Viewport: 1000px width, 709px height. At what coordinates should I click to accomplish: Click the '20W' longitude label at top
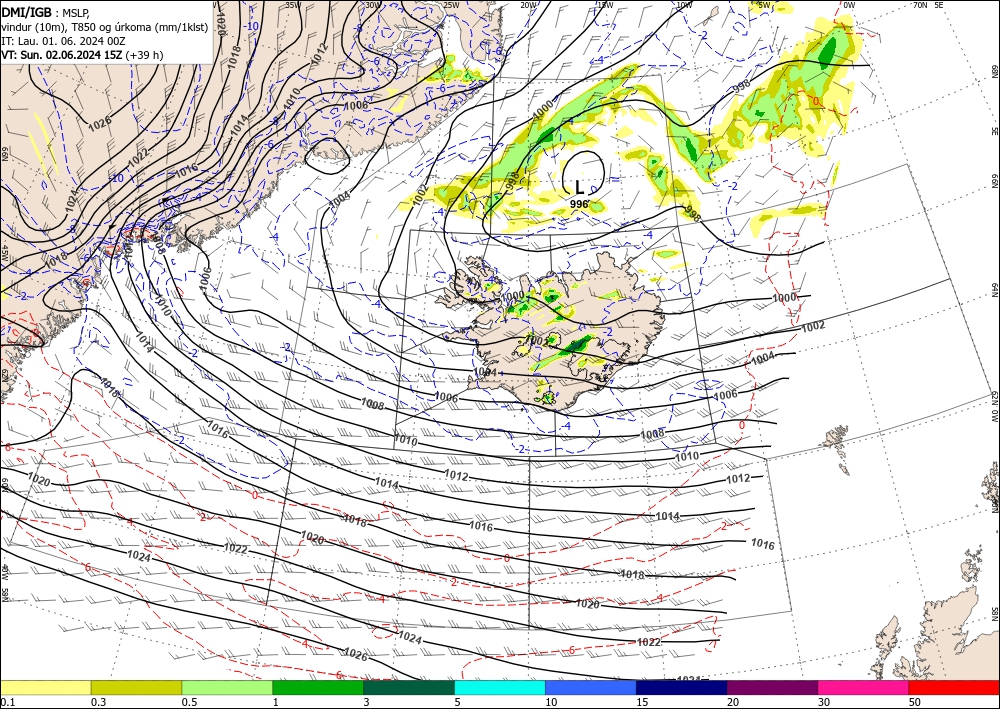click(x=528, y=5)
